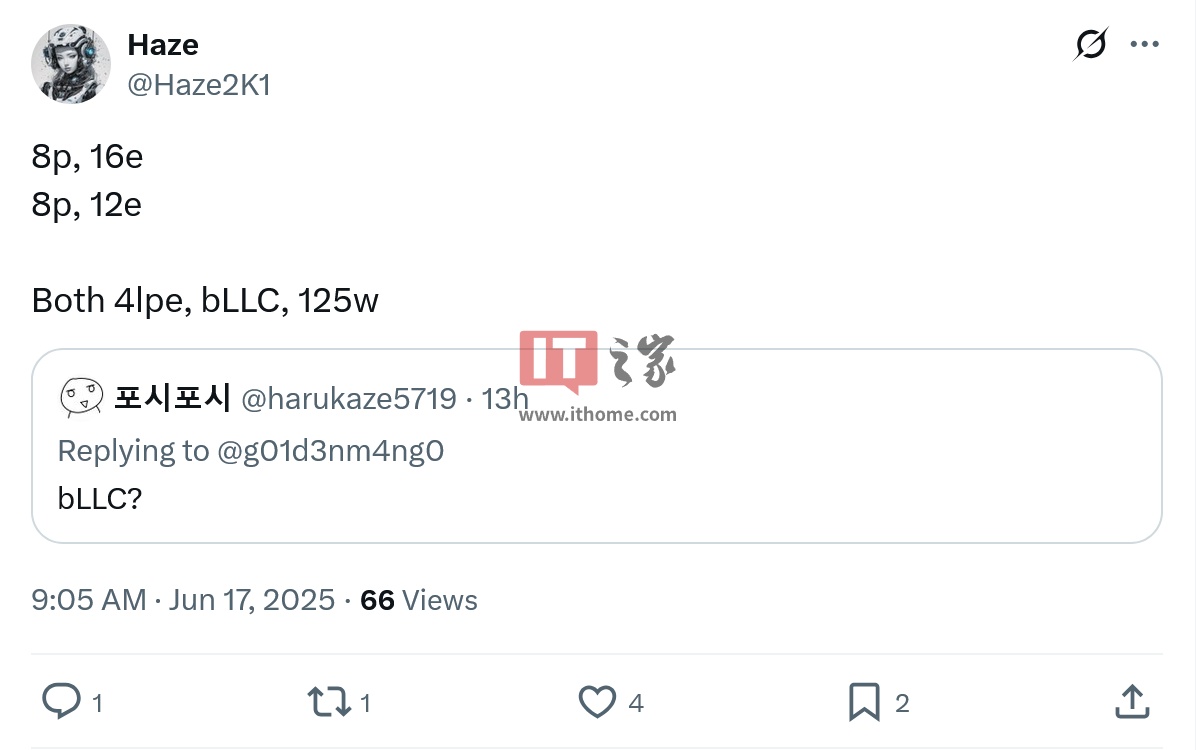Image resolution: width=1196 pixels, height=750 pixels.
Task: Click the reply speech bubble icon
Action: pyautogui.click(x=61, y=700)
